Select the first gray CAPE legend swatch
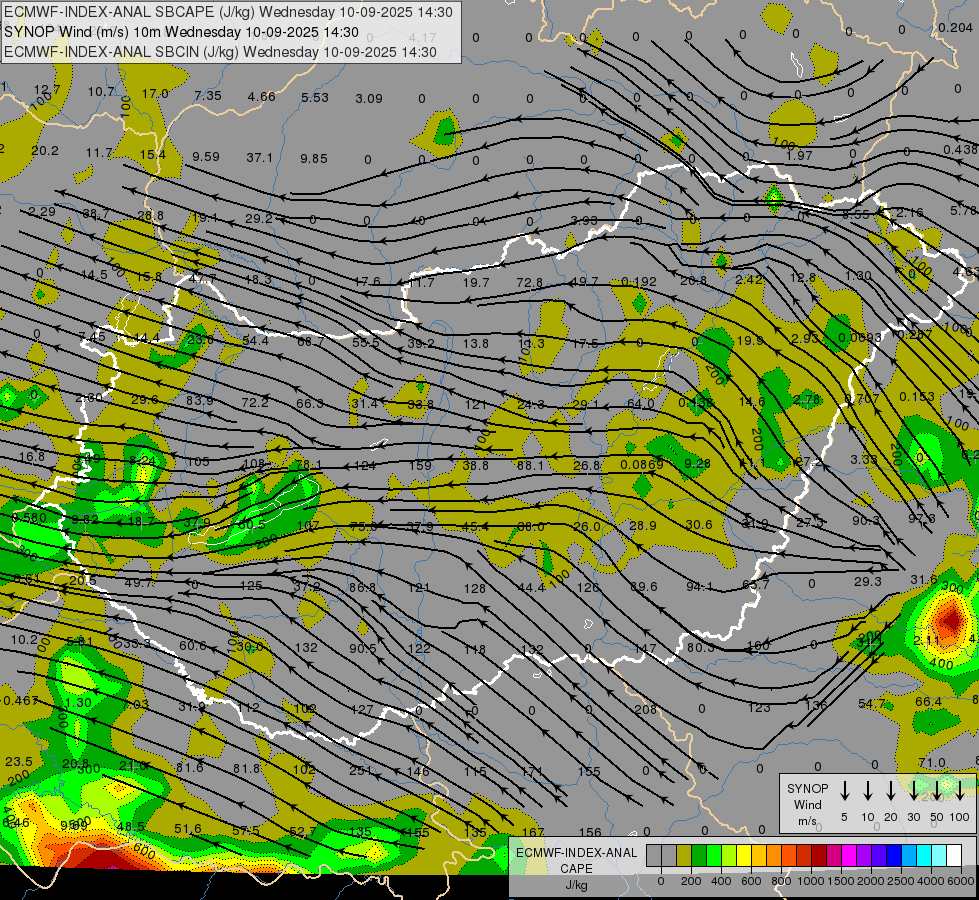Image resolution: width=979 pixels, height=900 pixels. 654,855
